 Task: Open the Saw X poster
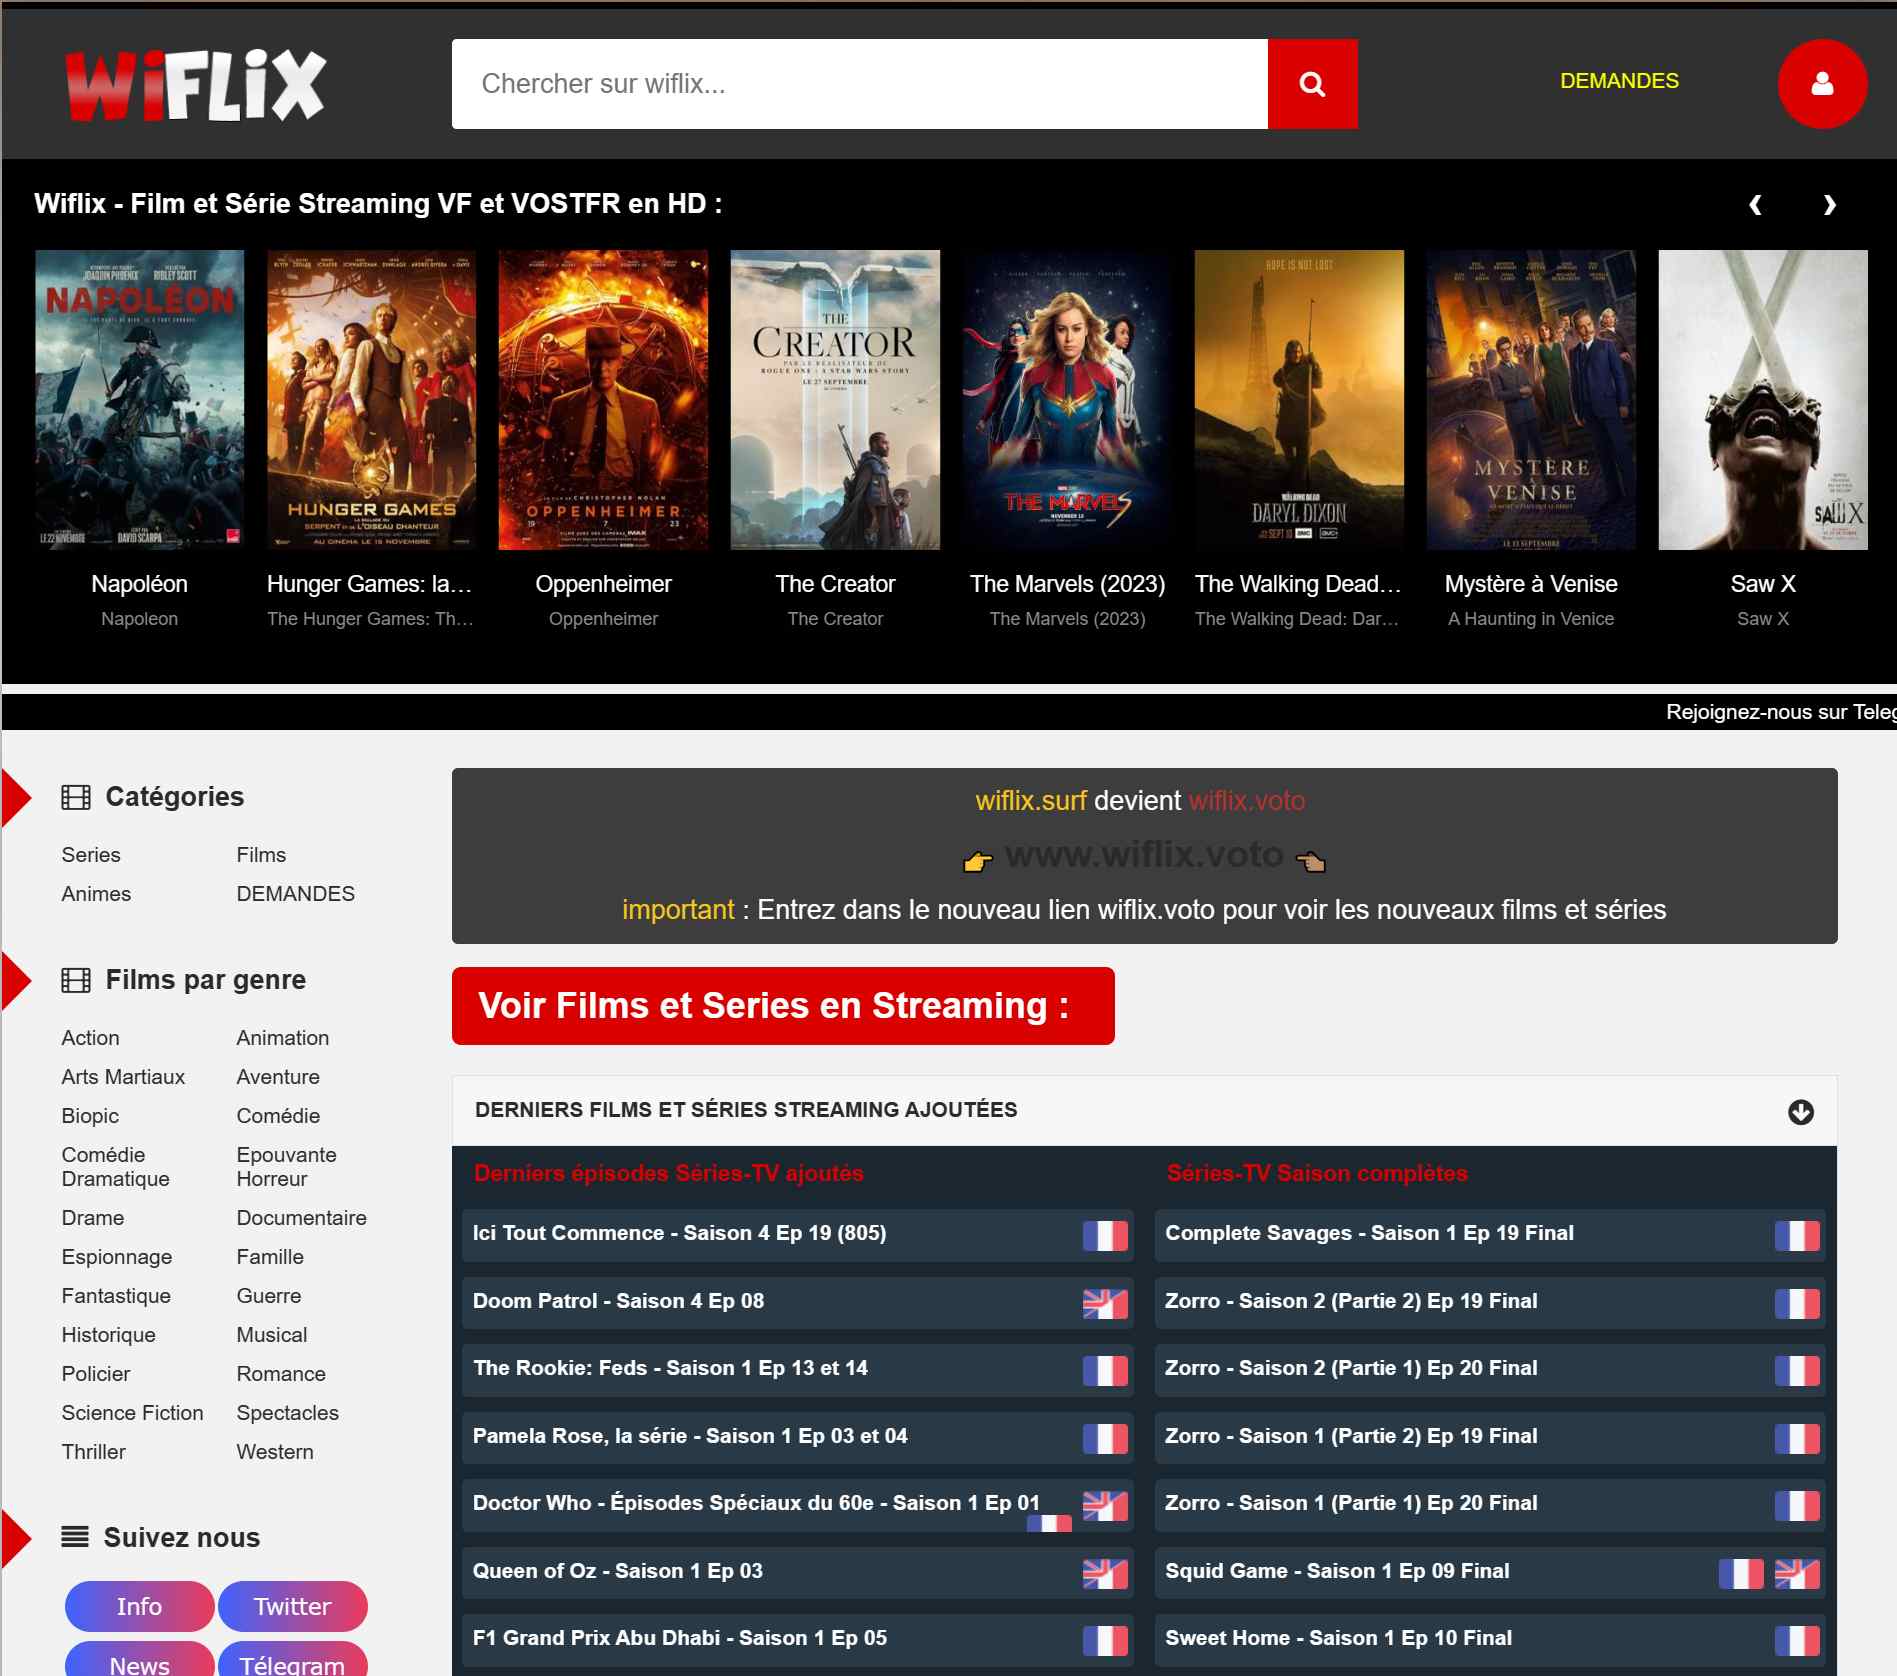[x=1763, y=400]
